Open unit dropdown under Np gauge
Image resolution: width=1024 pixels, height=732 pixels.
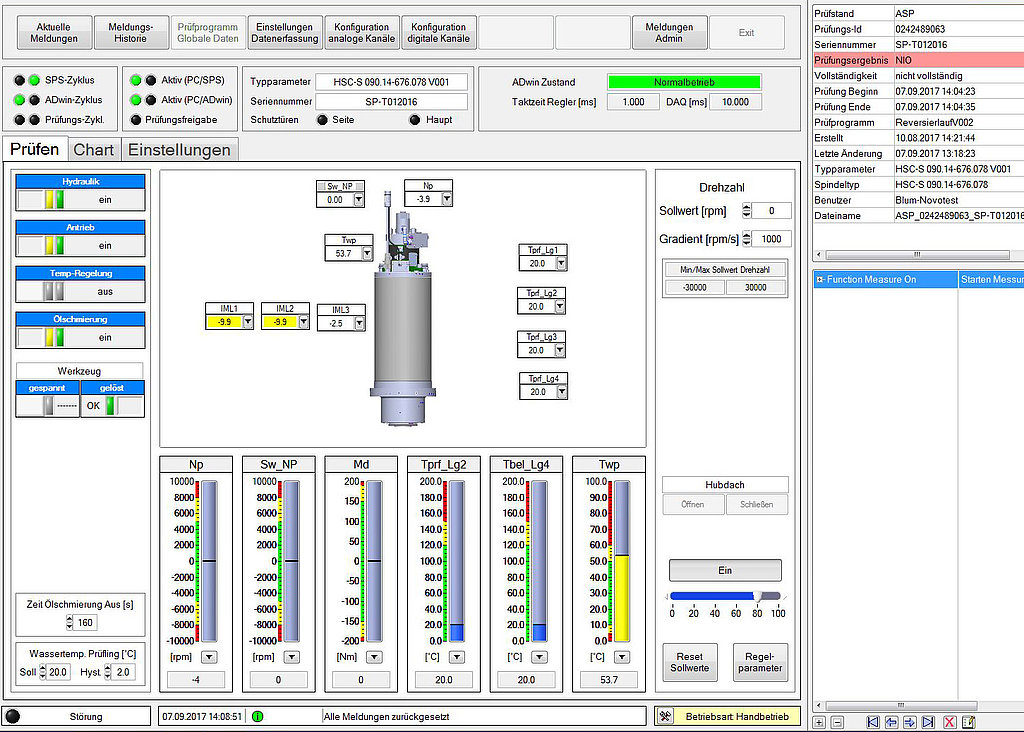tap(209, 657)
